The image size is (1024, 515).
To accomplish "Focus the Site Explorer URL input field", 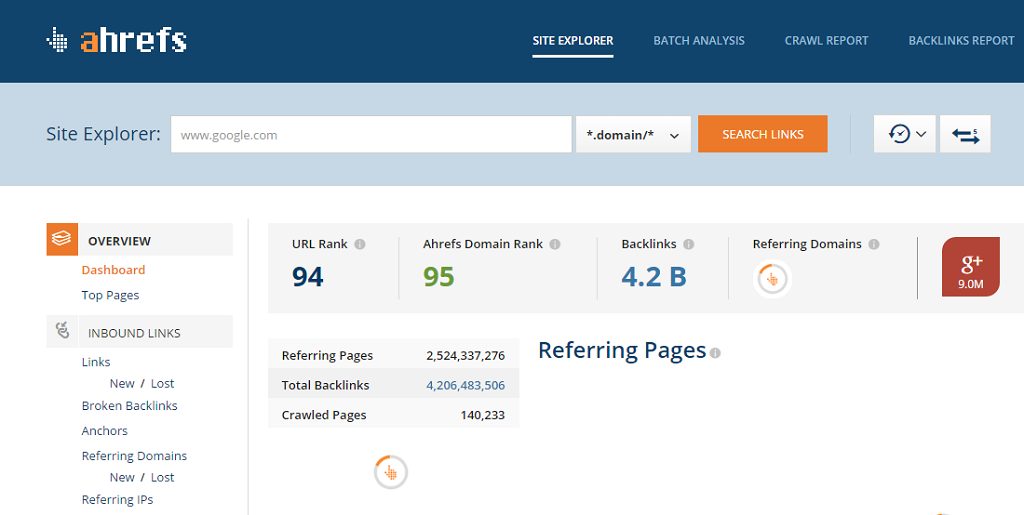I will coord(371,134).
